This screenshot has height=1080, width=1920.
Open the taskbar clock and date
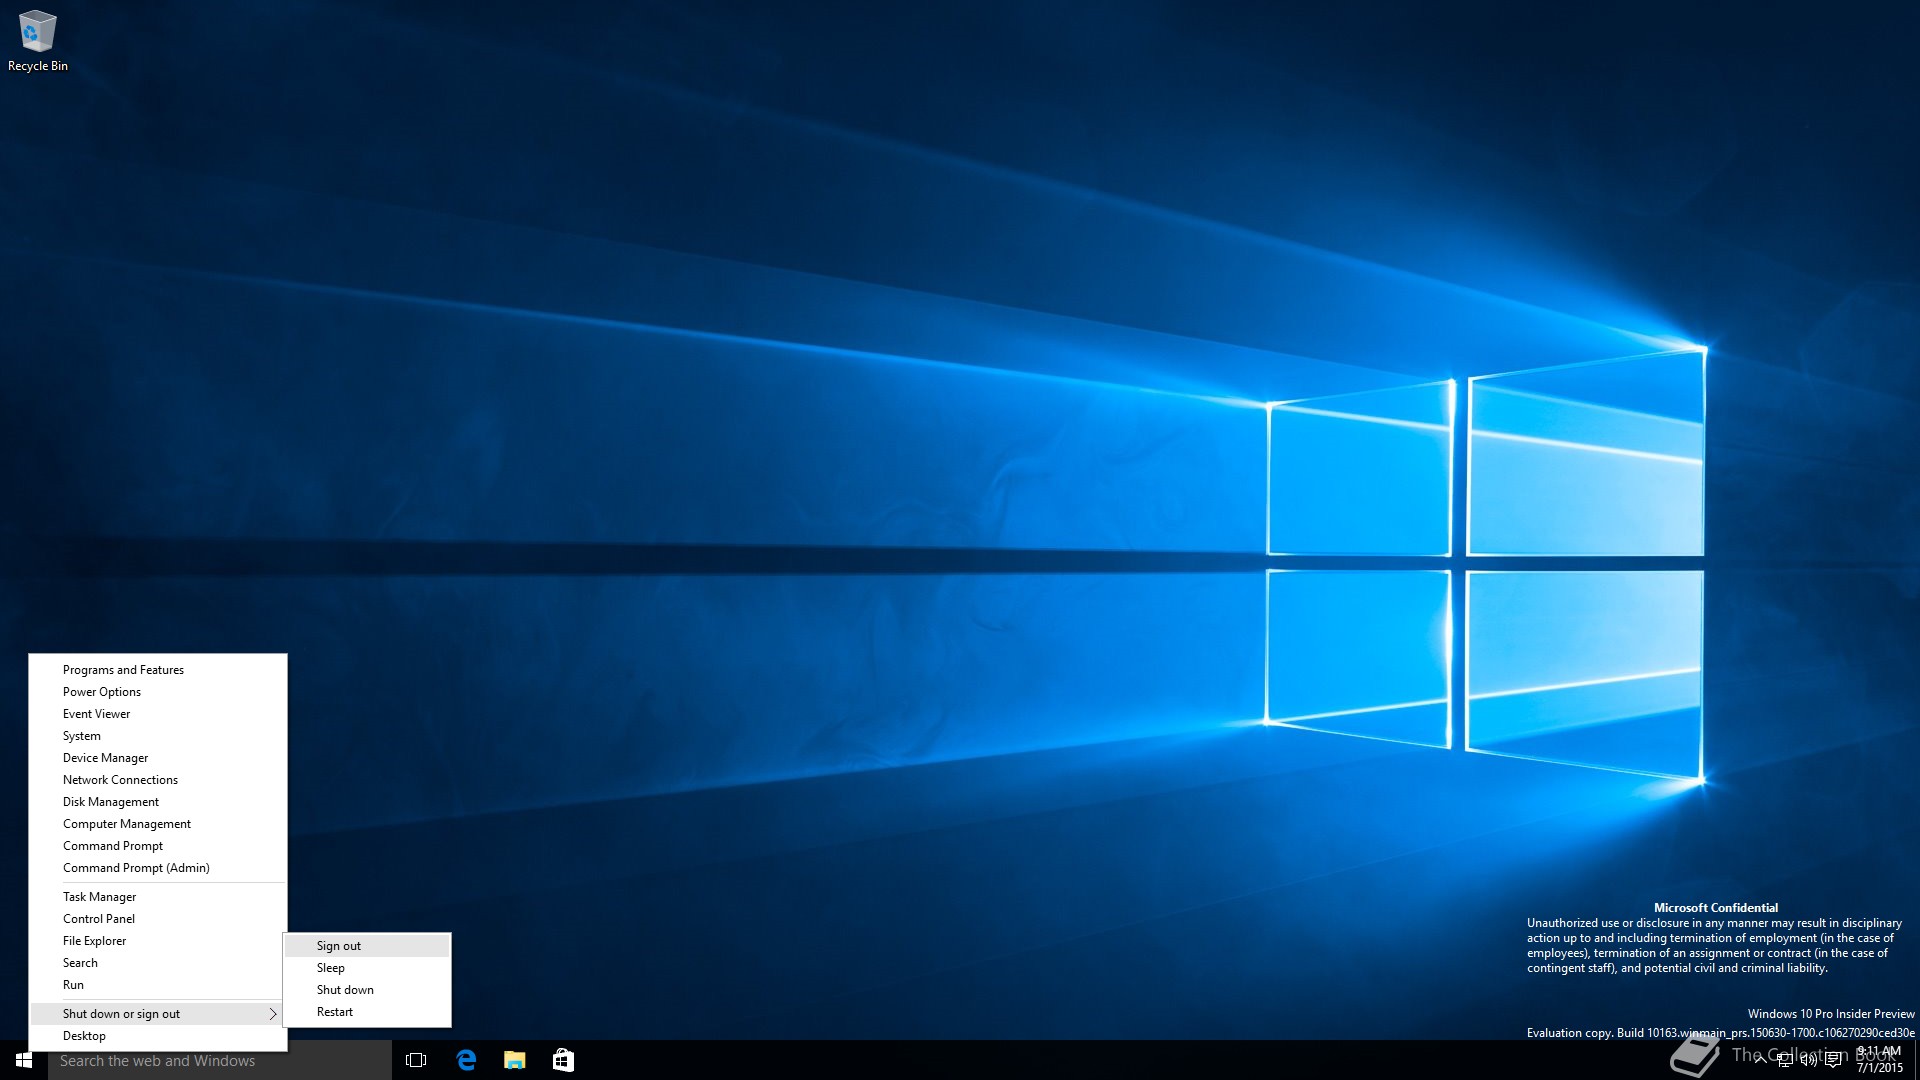click(1879, 1060)
